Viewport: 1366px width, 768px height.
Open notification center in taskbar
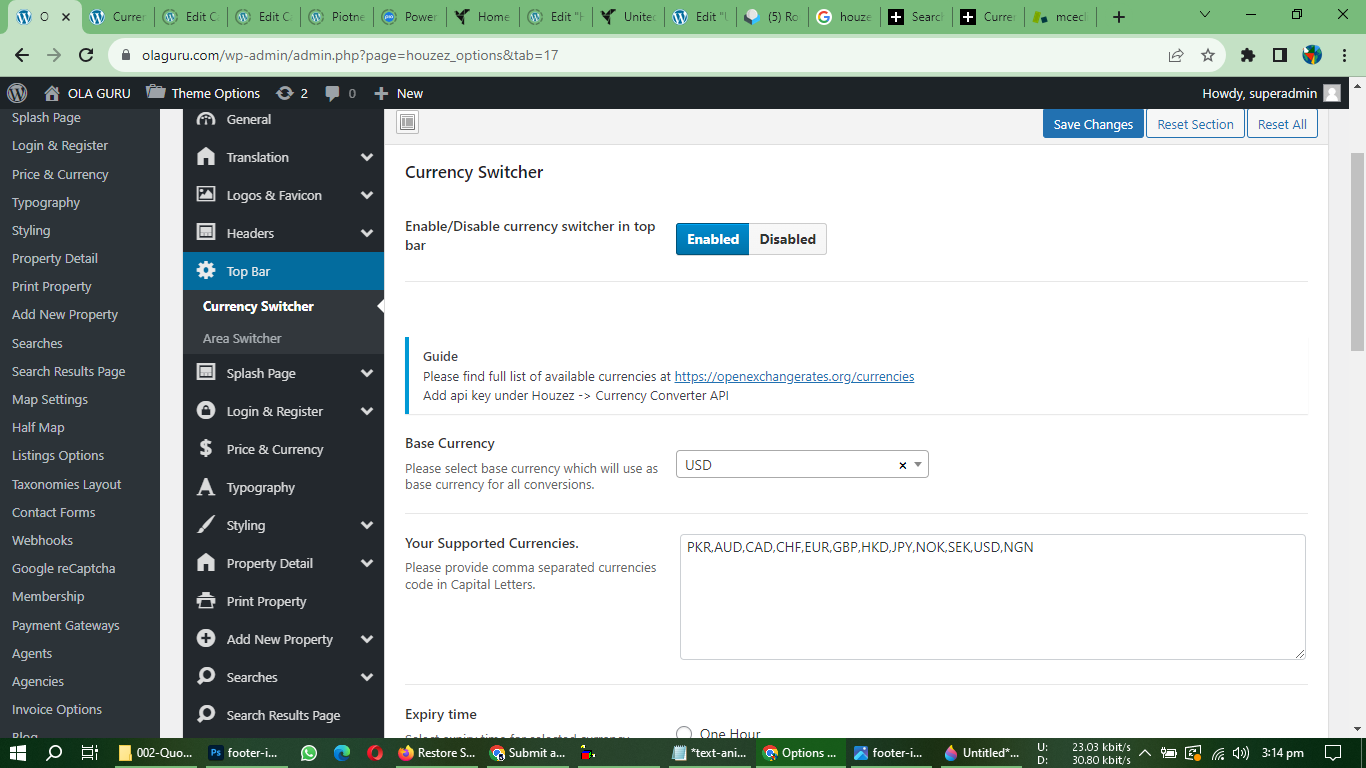[1333, 753]
